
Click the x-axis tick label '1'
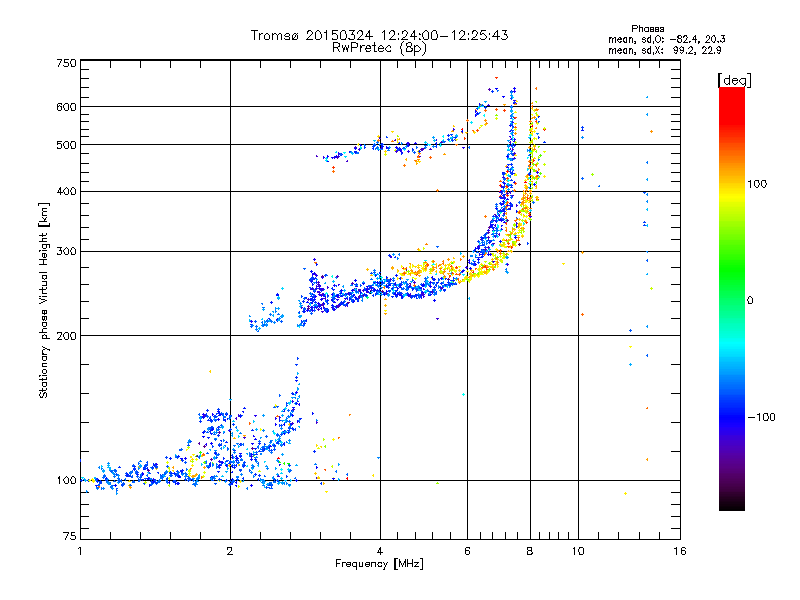[x=80, y=551]
